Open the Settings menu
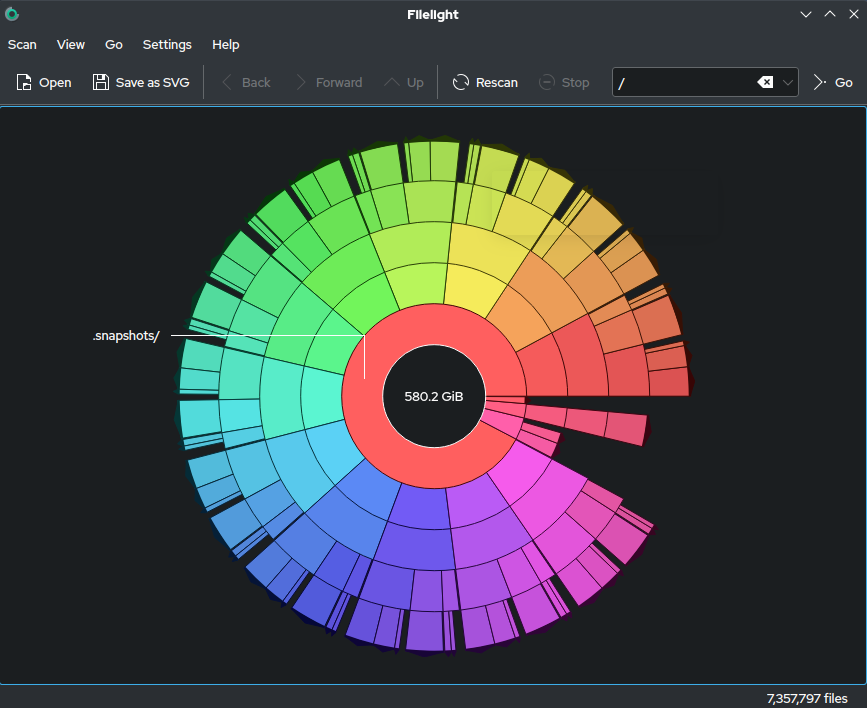This screenshot has height=708, width=867. [x=167, y=45]
